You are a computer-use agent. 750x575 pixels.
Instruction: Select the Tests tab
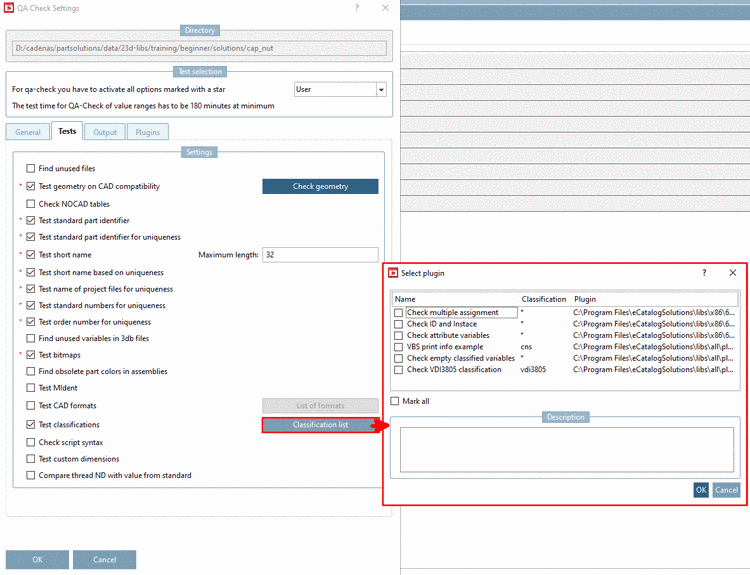pos(67,131)
